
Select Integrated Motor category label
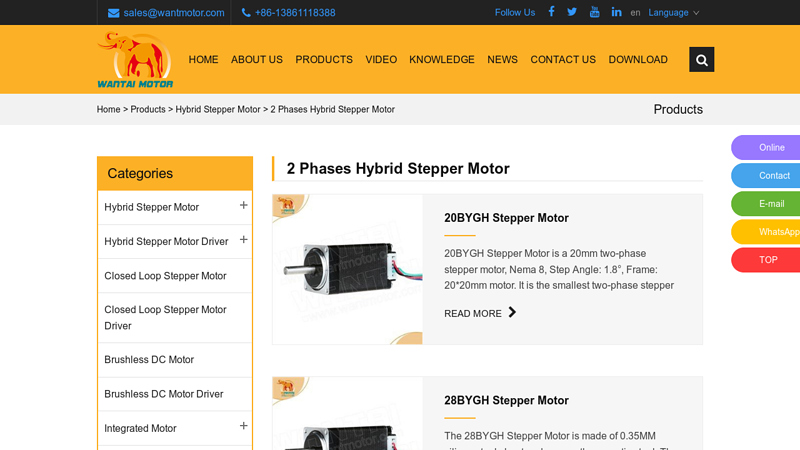[x=140, y=428]
